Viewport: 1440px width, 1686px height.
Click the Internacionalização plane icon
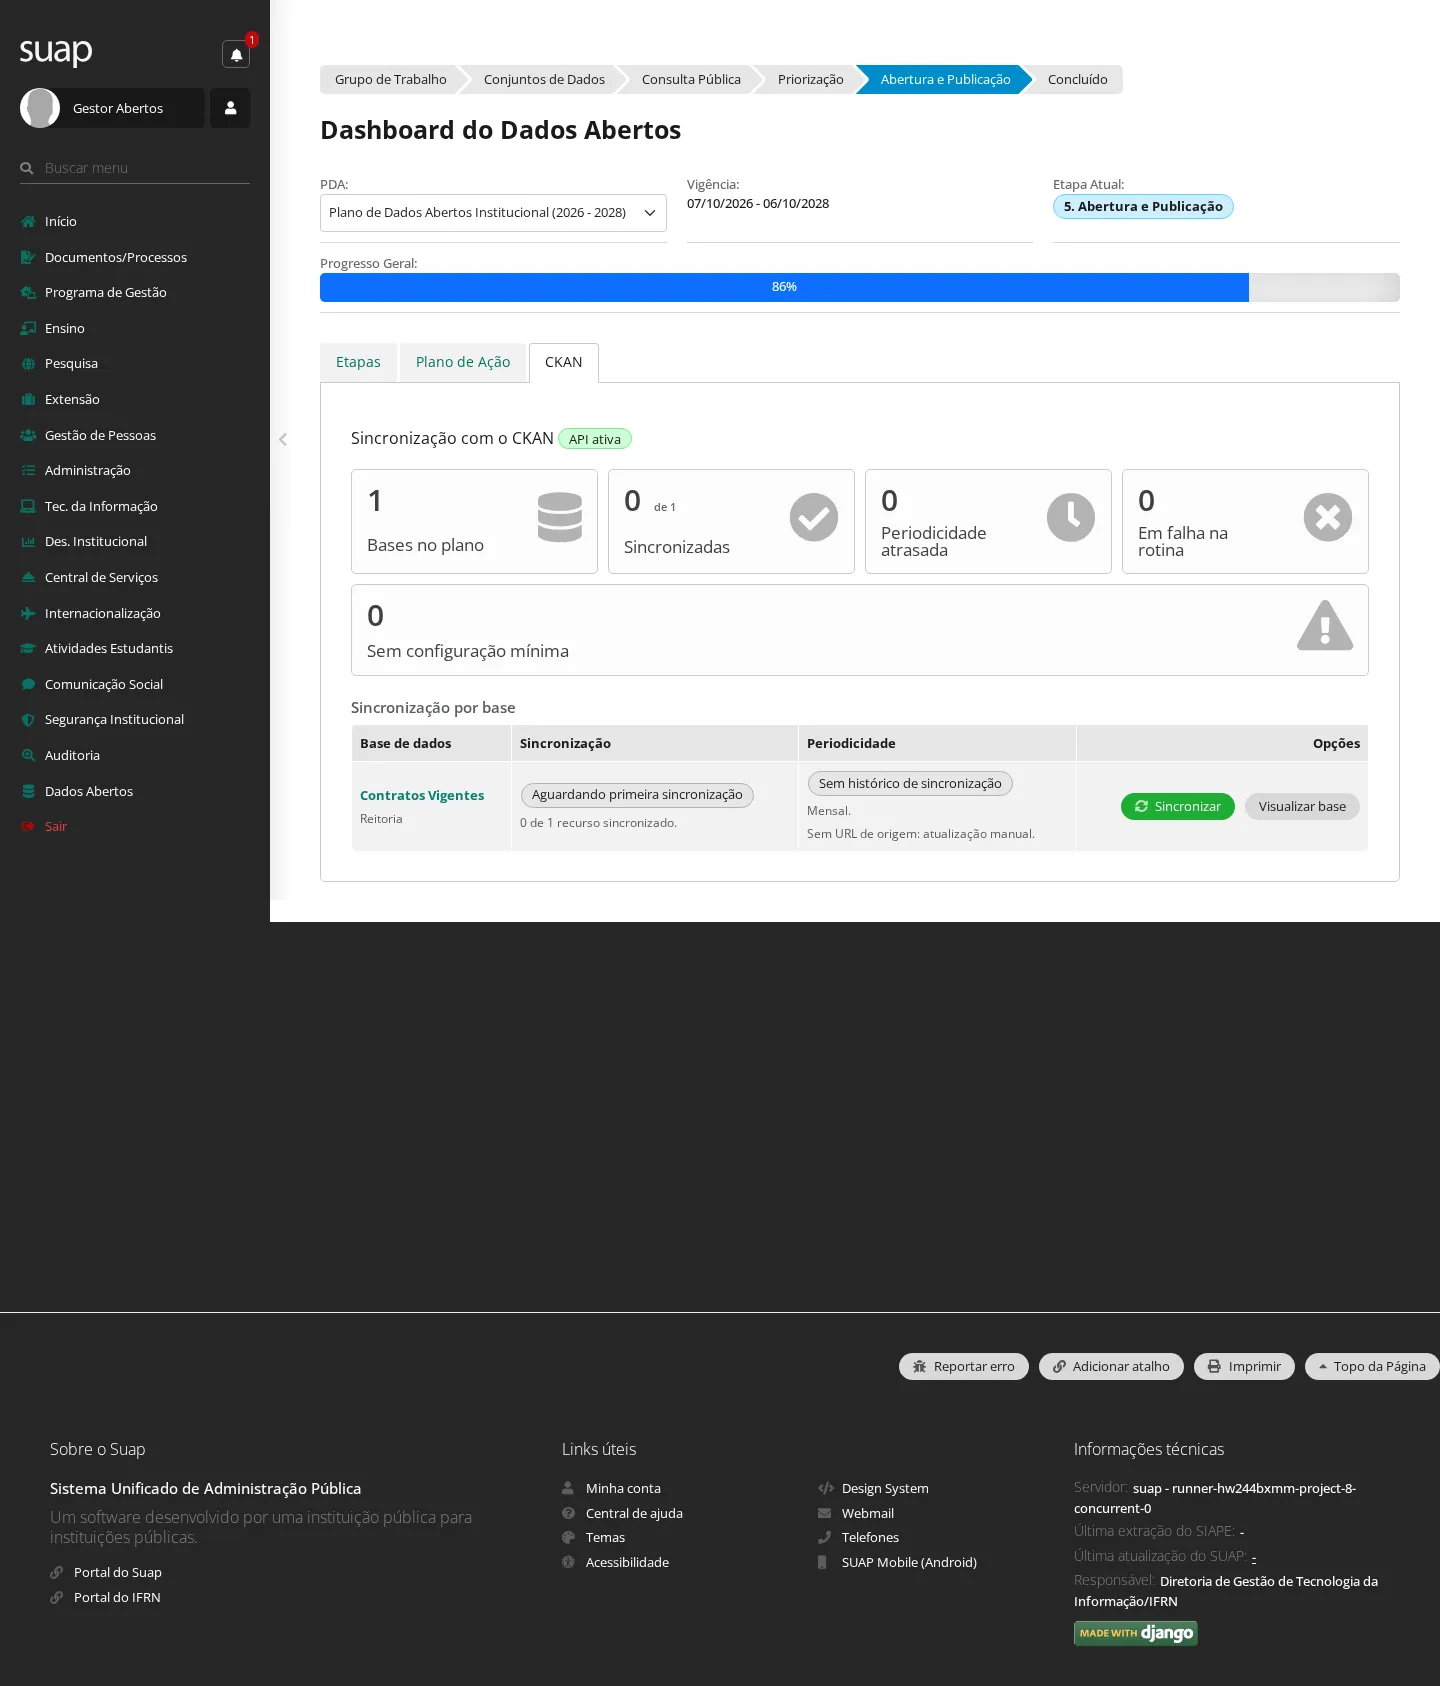click(x=28, y=614)
